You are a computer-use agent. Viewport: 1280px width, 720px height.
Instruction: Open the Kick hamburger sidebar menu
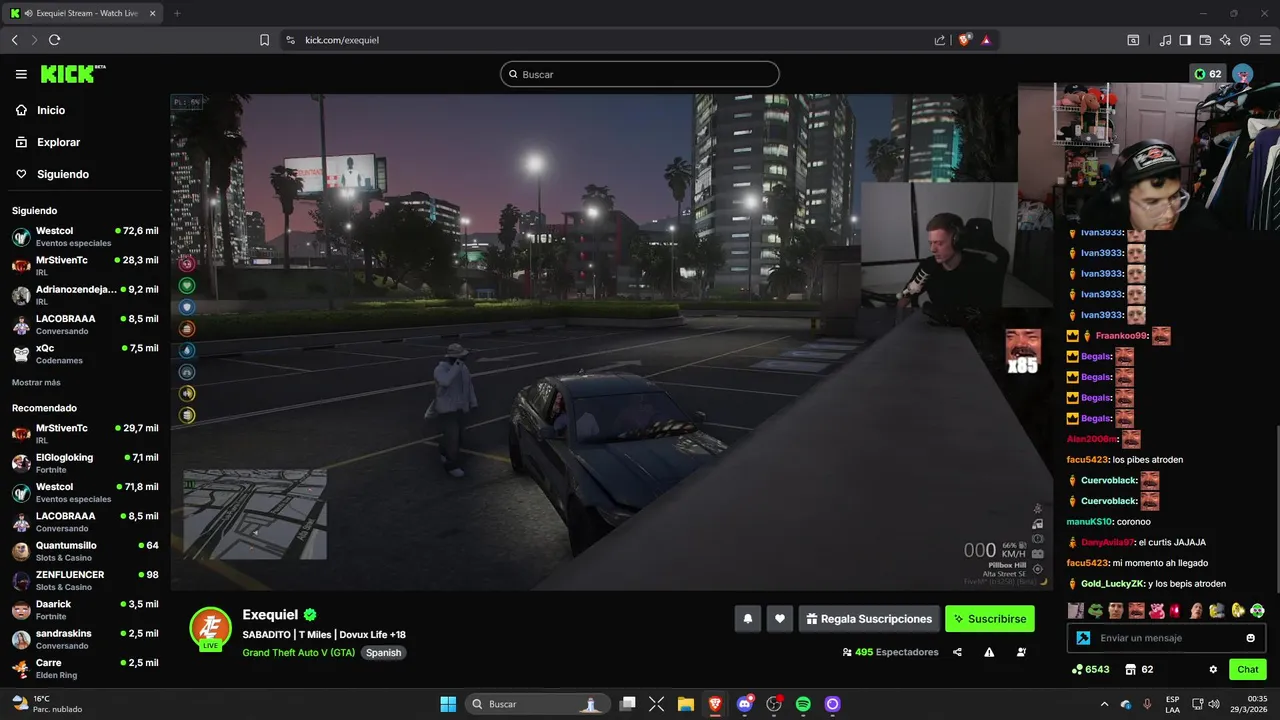(21, 74)
